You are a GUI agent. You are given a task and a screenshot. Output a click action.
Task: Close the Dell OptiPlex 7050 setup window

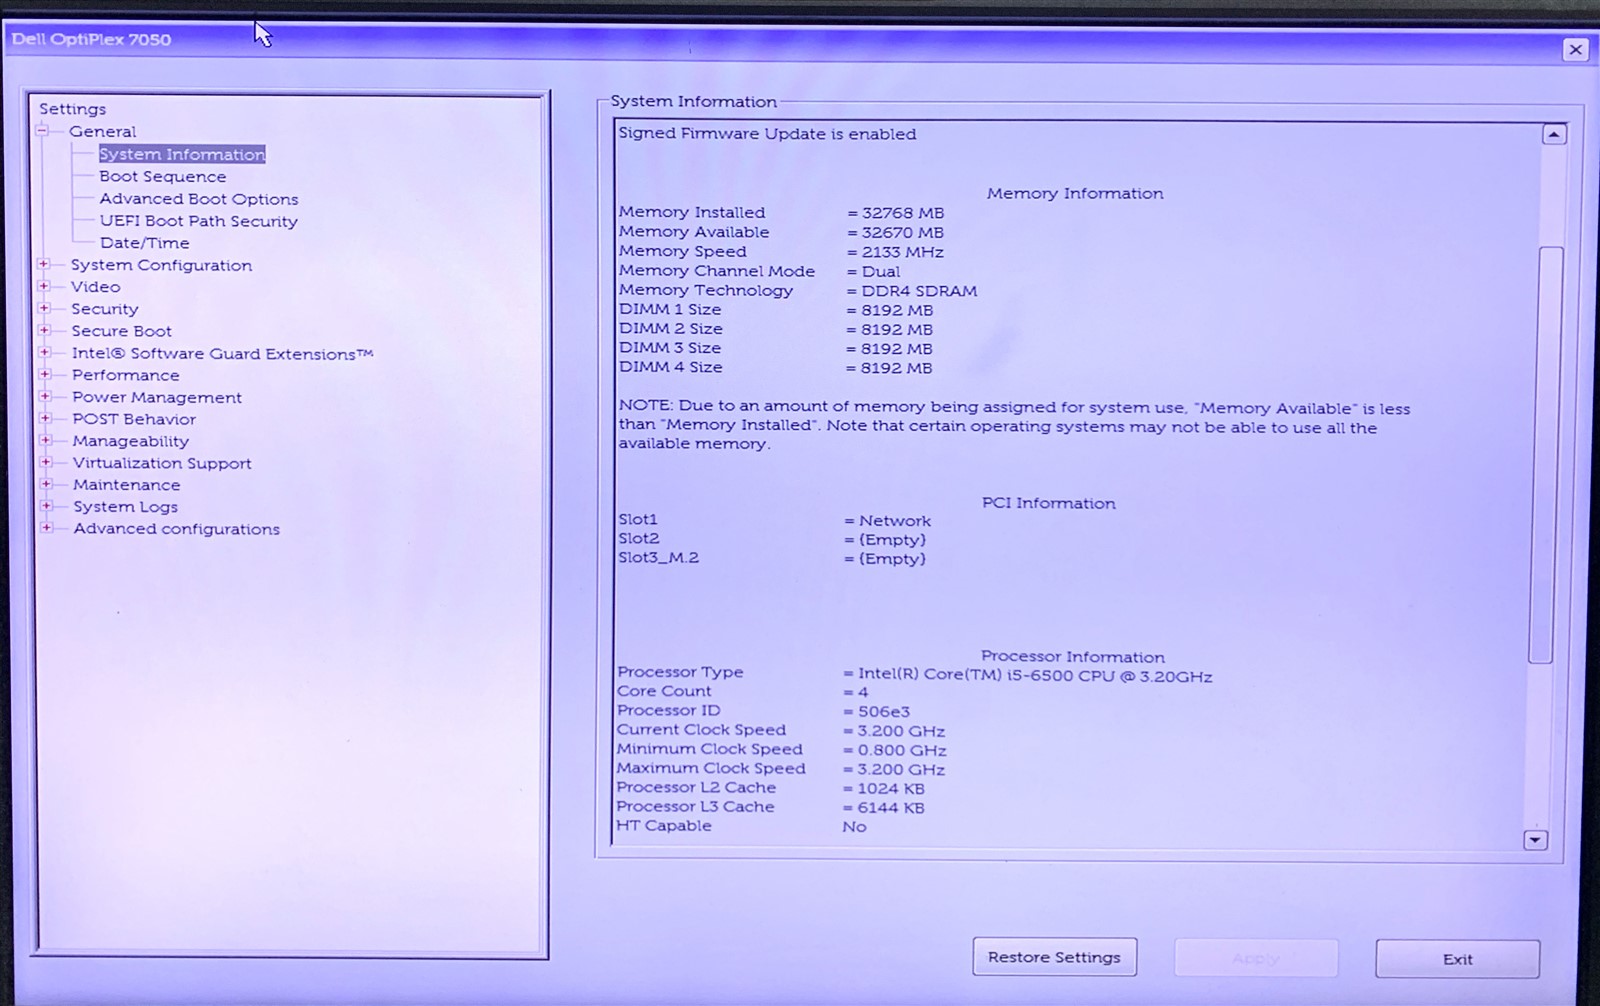coord(1575,49)
